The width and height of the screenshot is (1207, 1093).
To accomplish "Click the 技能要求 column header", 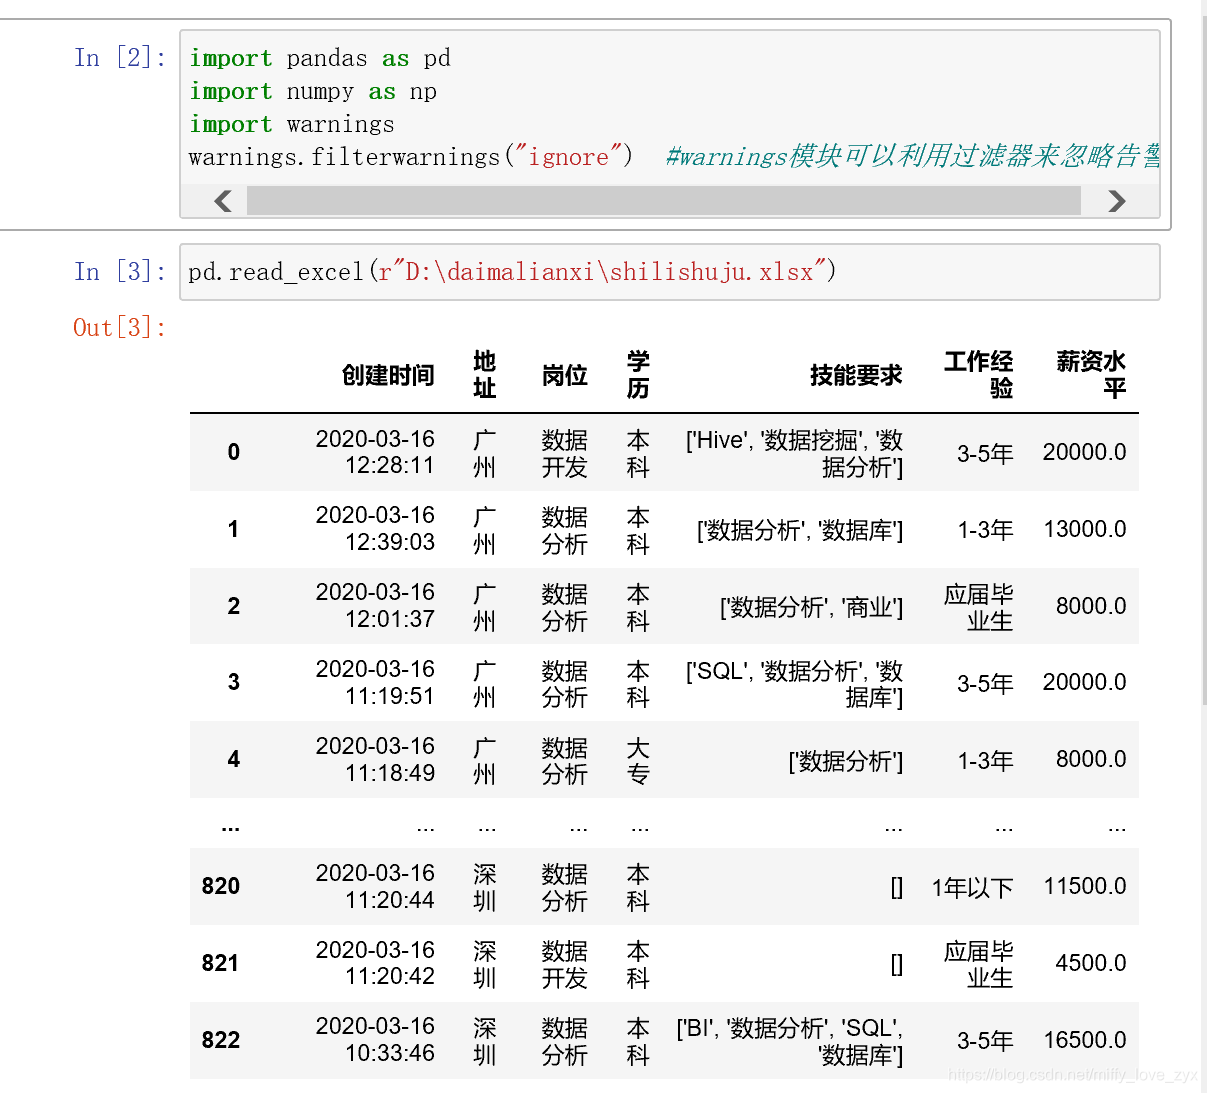I will coord(856,375).
